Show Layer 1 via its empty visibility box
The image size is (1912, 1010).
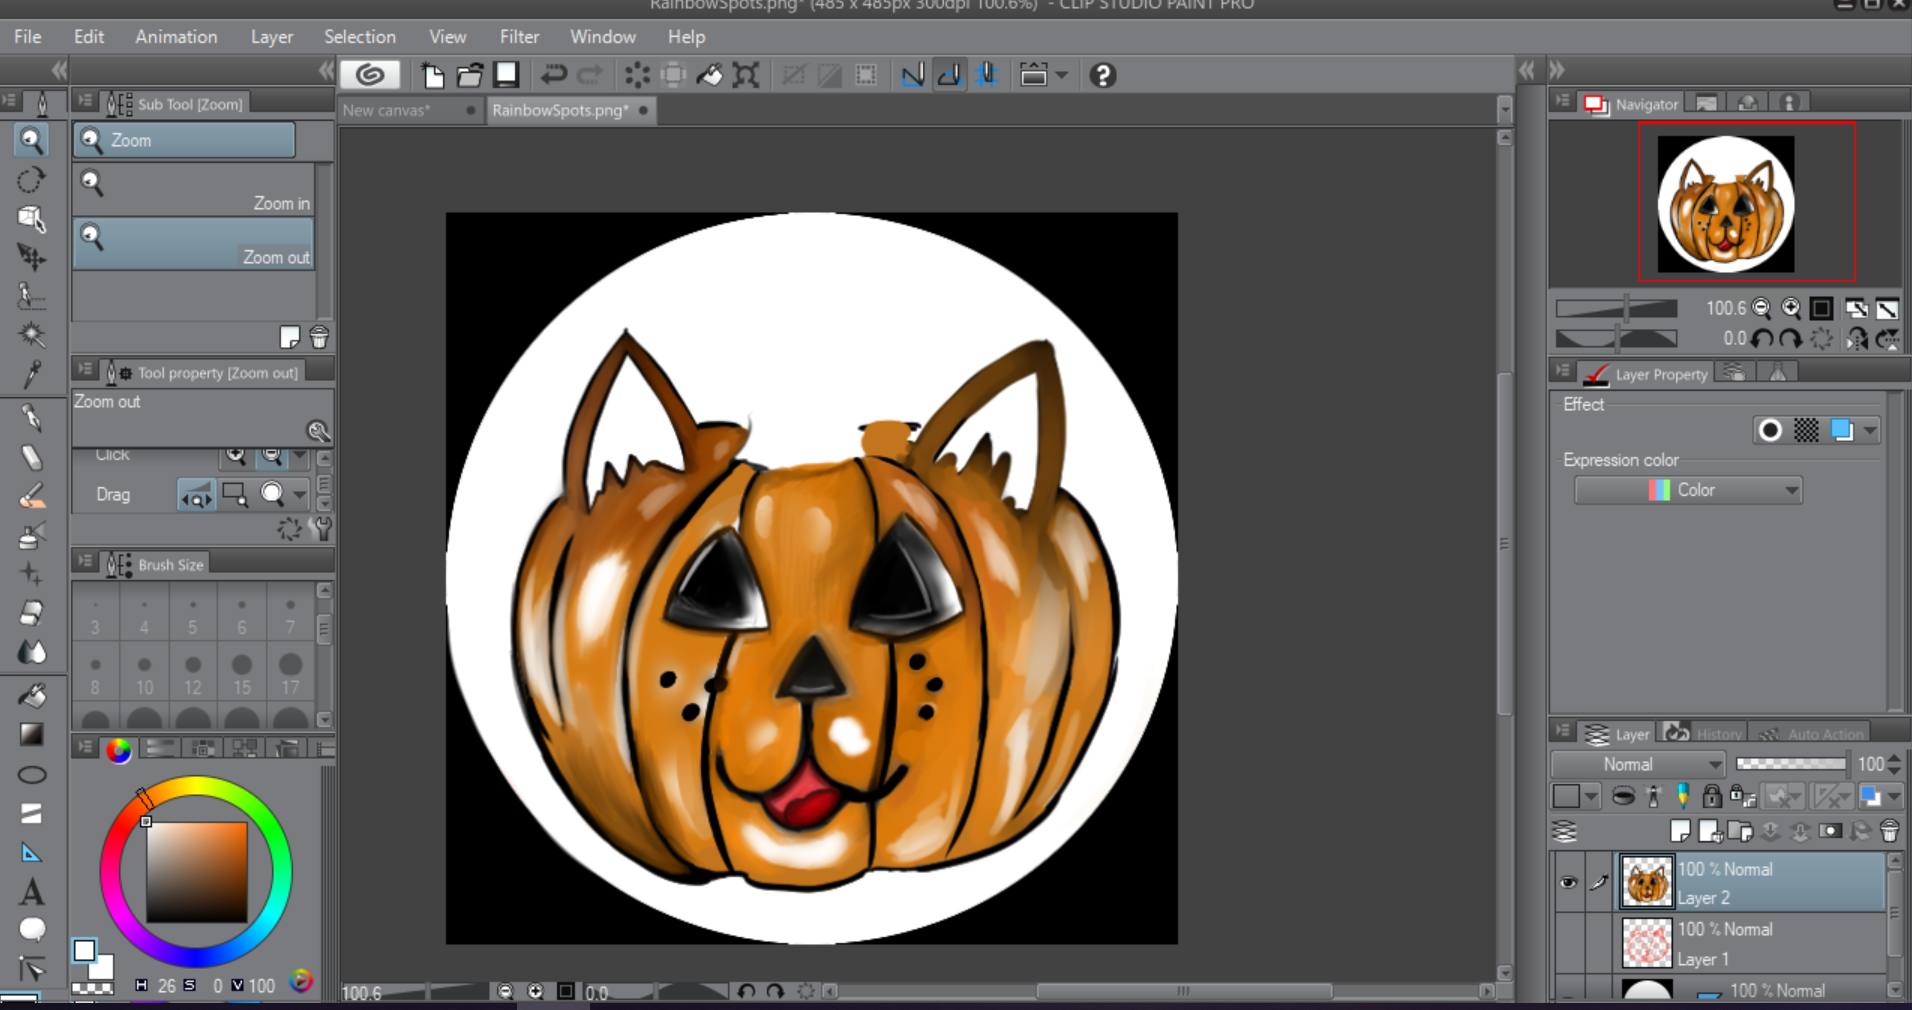click(x=1568, y=943)
